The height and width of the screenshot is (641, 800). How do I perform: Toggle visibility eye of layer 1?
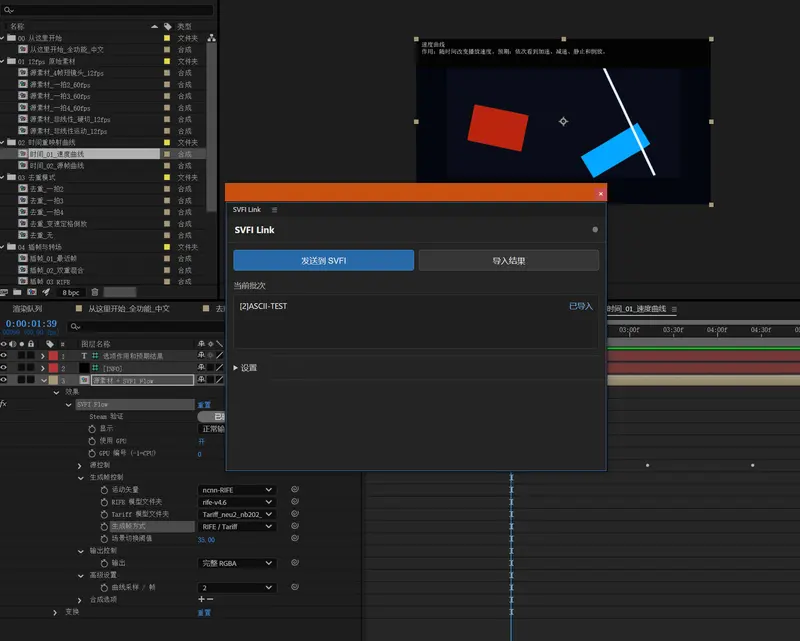[x=4, y=356]
